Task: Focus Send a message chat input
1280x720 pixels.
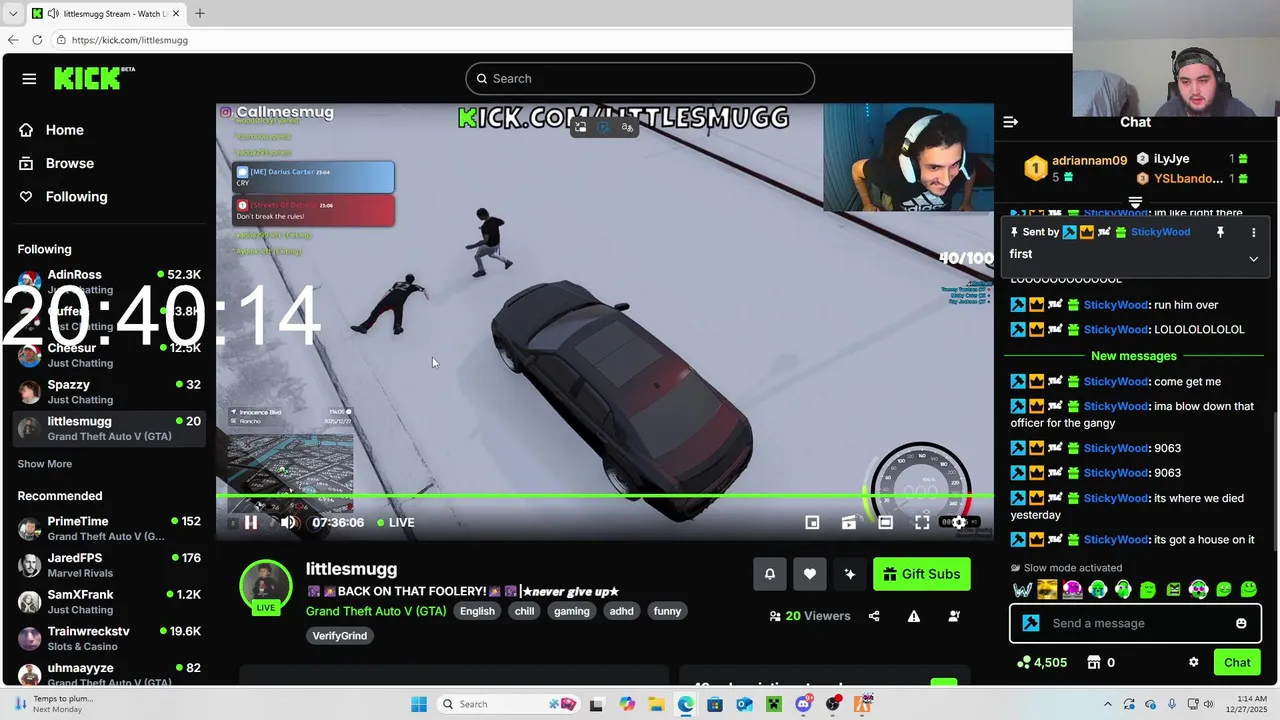Action: [1134, 623]
